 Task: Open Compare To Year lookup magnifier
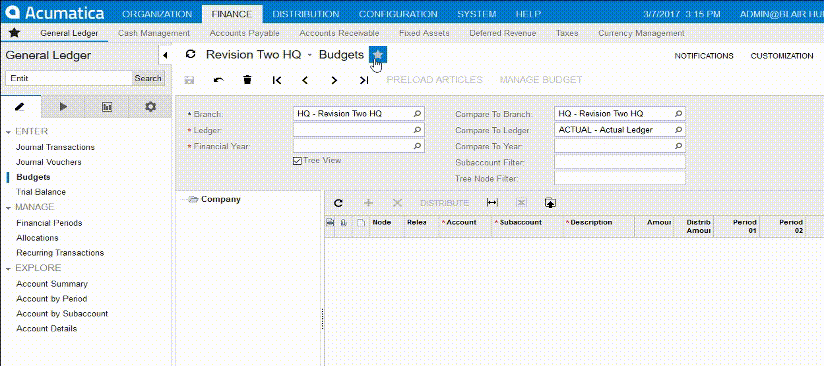click(678, 146)
